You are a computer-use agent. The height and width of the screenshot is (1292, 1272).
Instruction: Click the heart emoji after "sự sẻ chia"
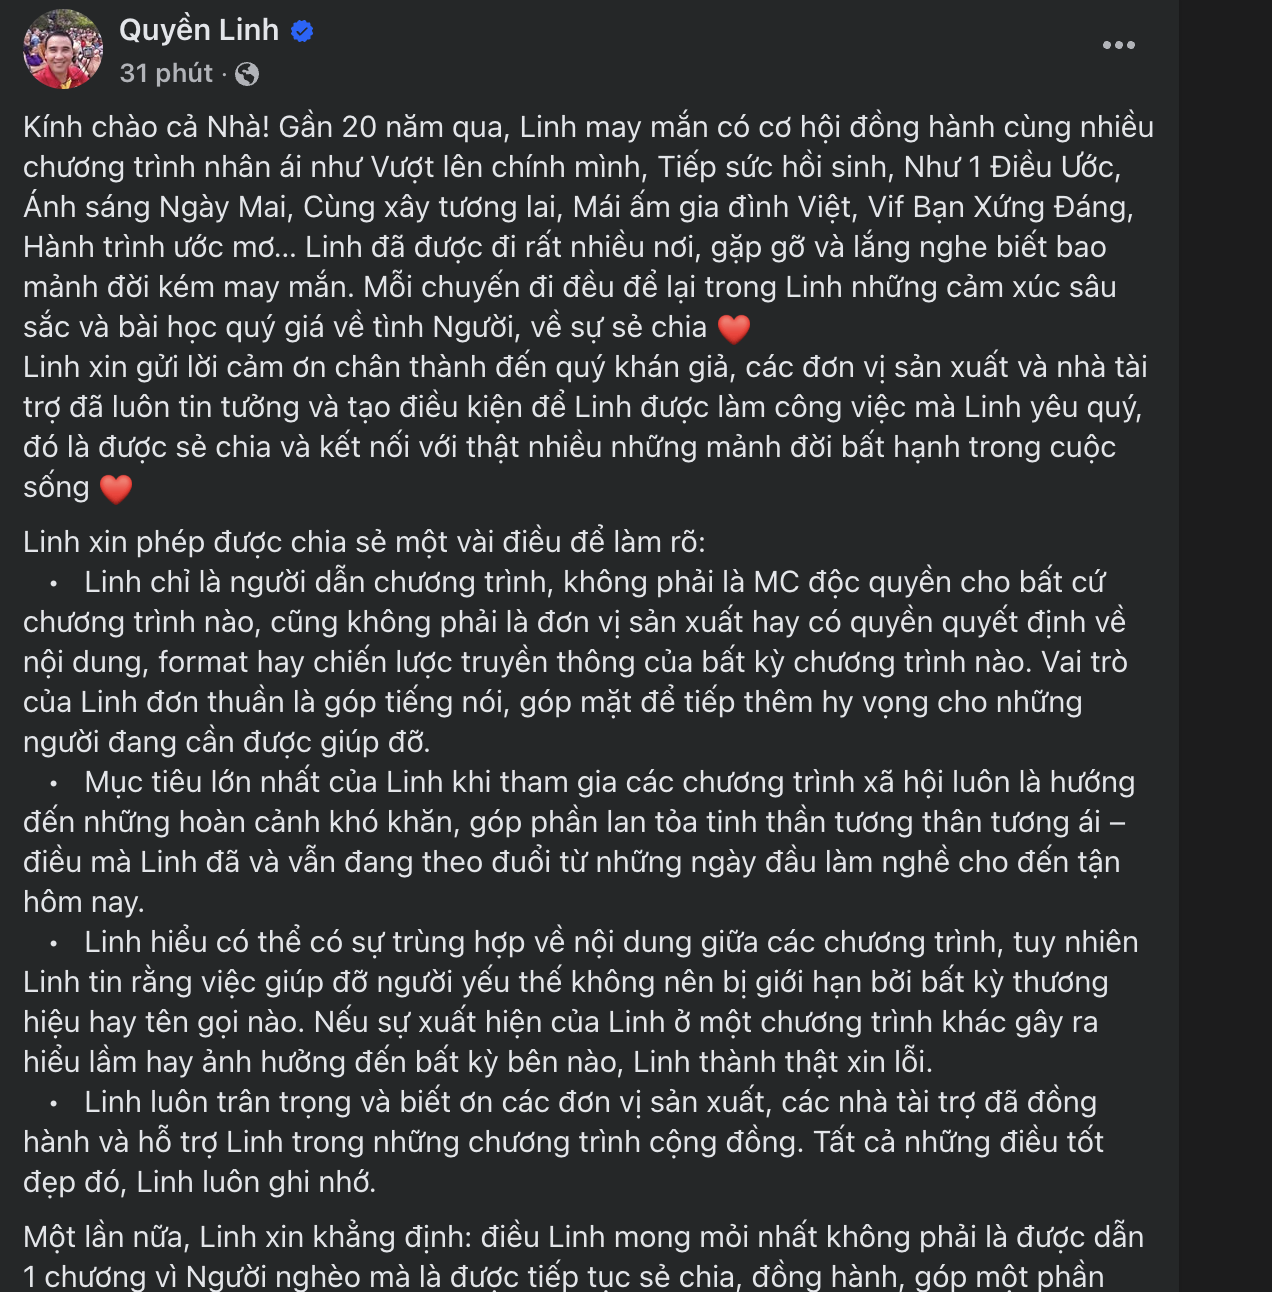tap(734, 328)
